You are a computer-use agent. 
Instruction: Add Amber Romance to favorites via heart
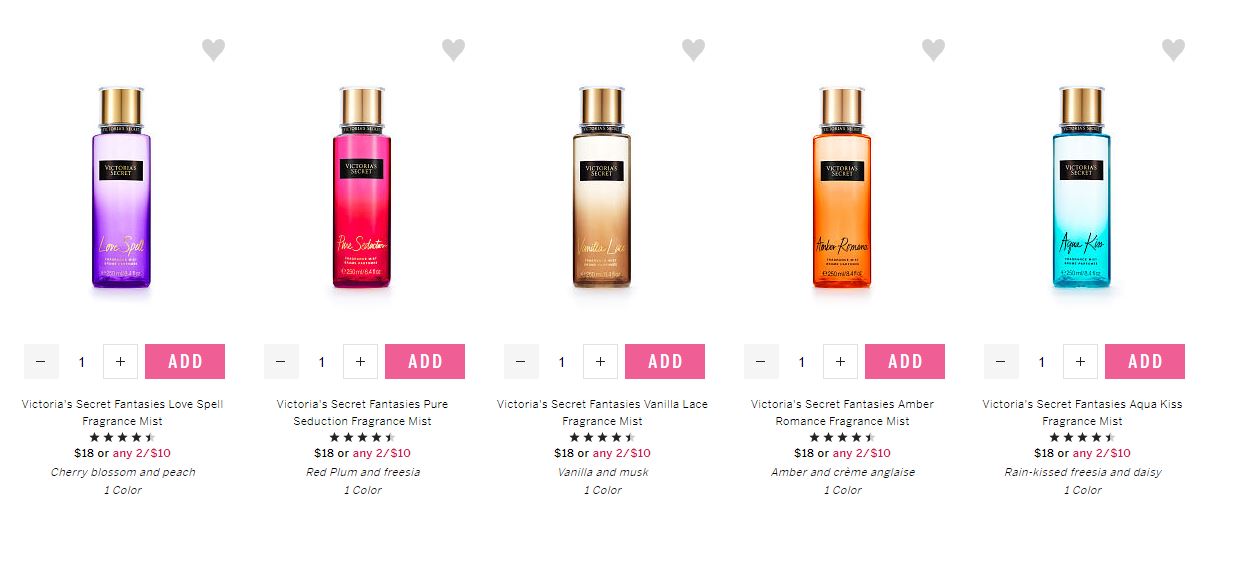(933, 50)
